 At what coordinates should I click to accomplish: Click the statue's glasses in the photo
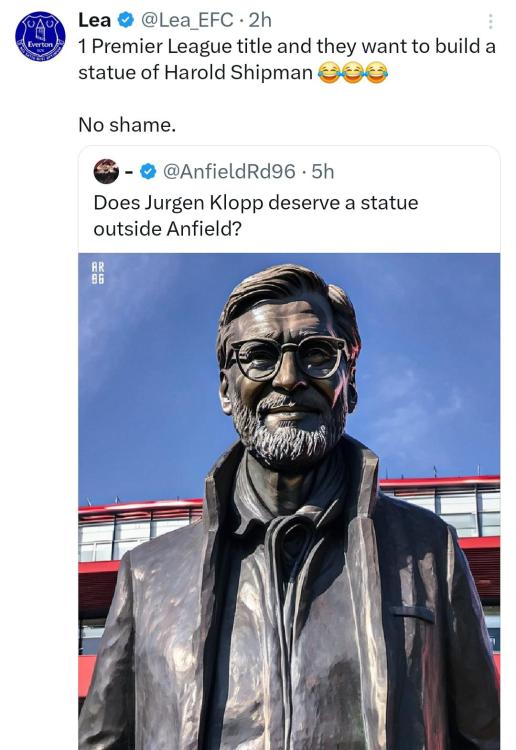coord(287,357)
